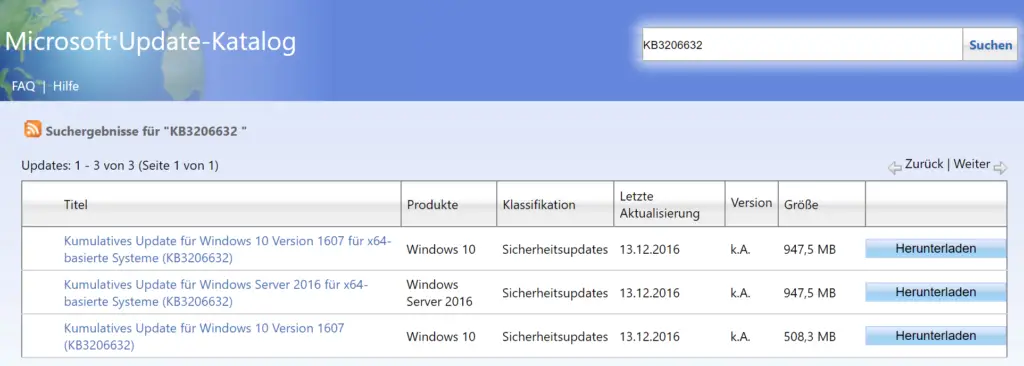This screenshot has width=1024, height=366.
Task: Open Windows 10 Version 1607 x64 update link
Action: [227, 249]
